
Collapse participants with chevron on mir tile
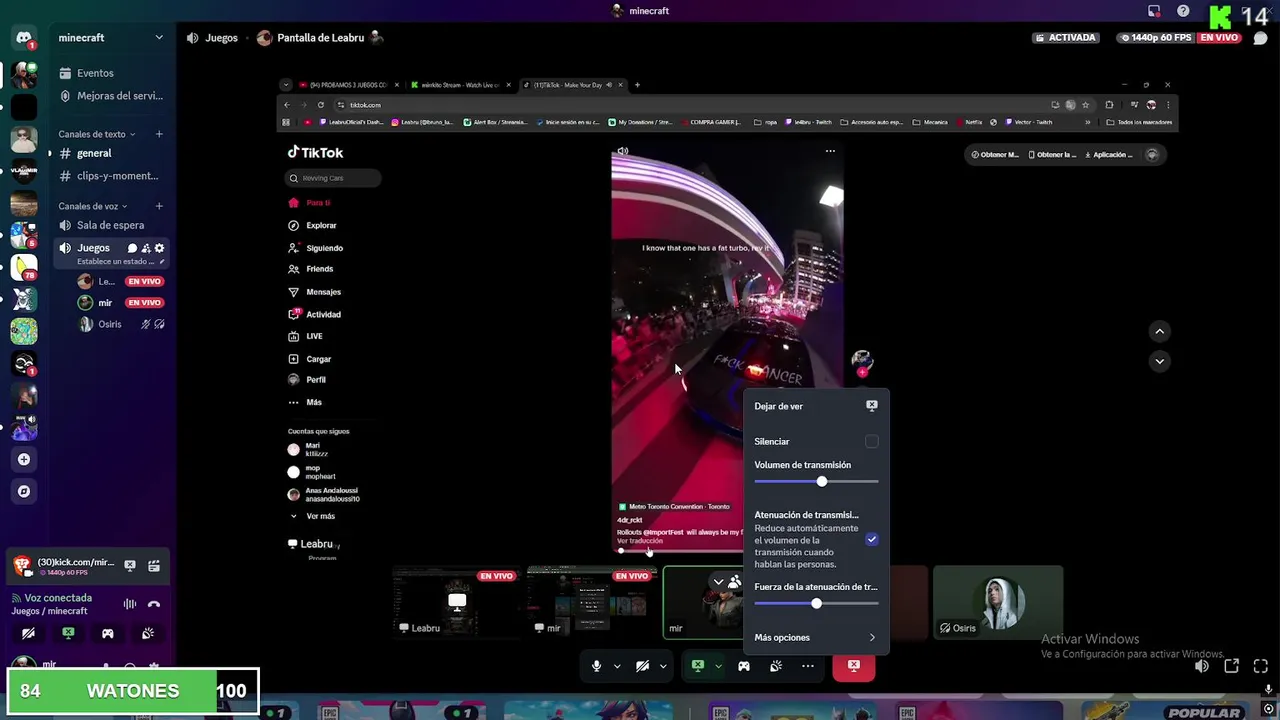pyautogui.click(x=718, y=582)
